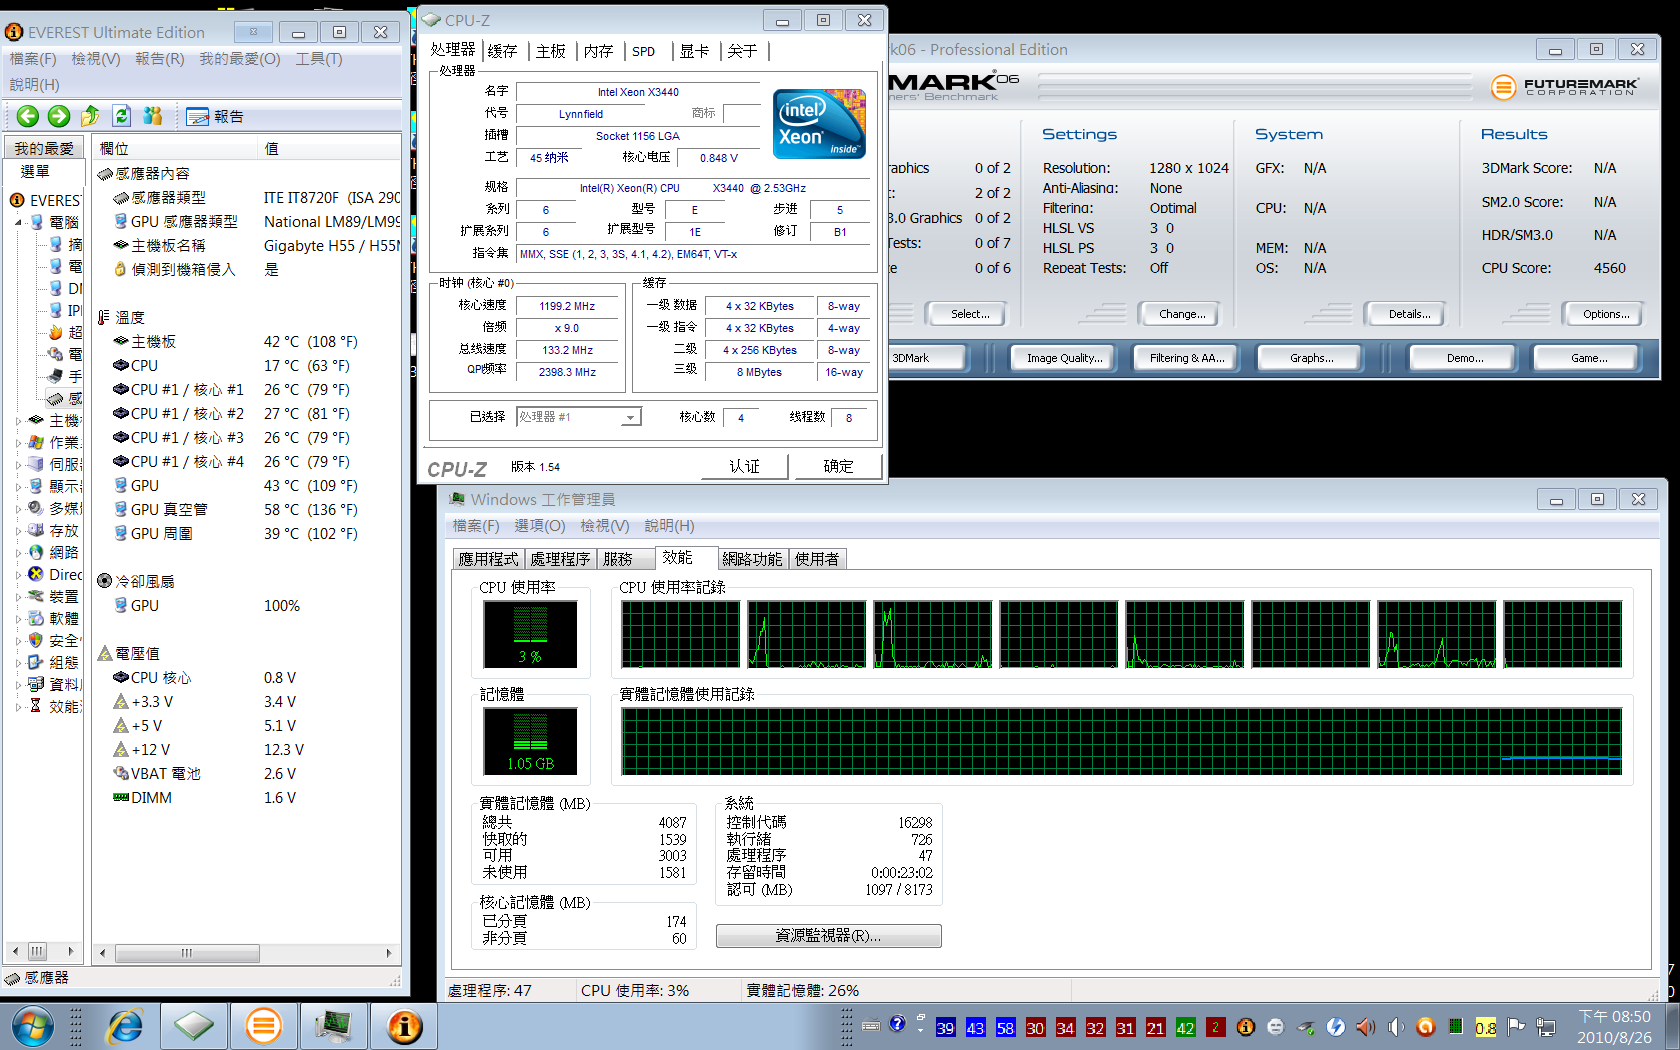Click Demo... button in 3DMark06
This screenshot has width=1680, height=1050.
pyautogui.click(x=1465, y=358)
